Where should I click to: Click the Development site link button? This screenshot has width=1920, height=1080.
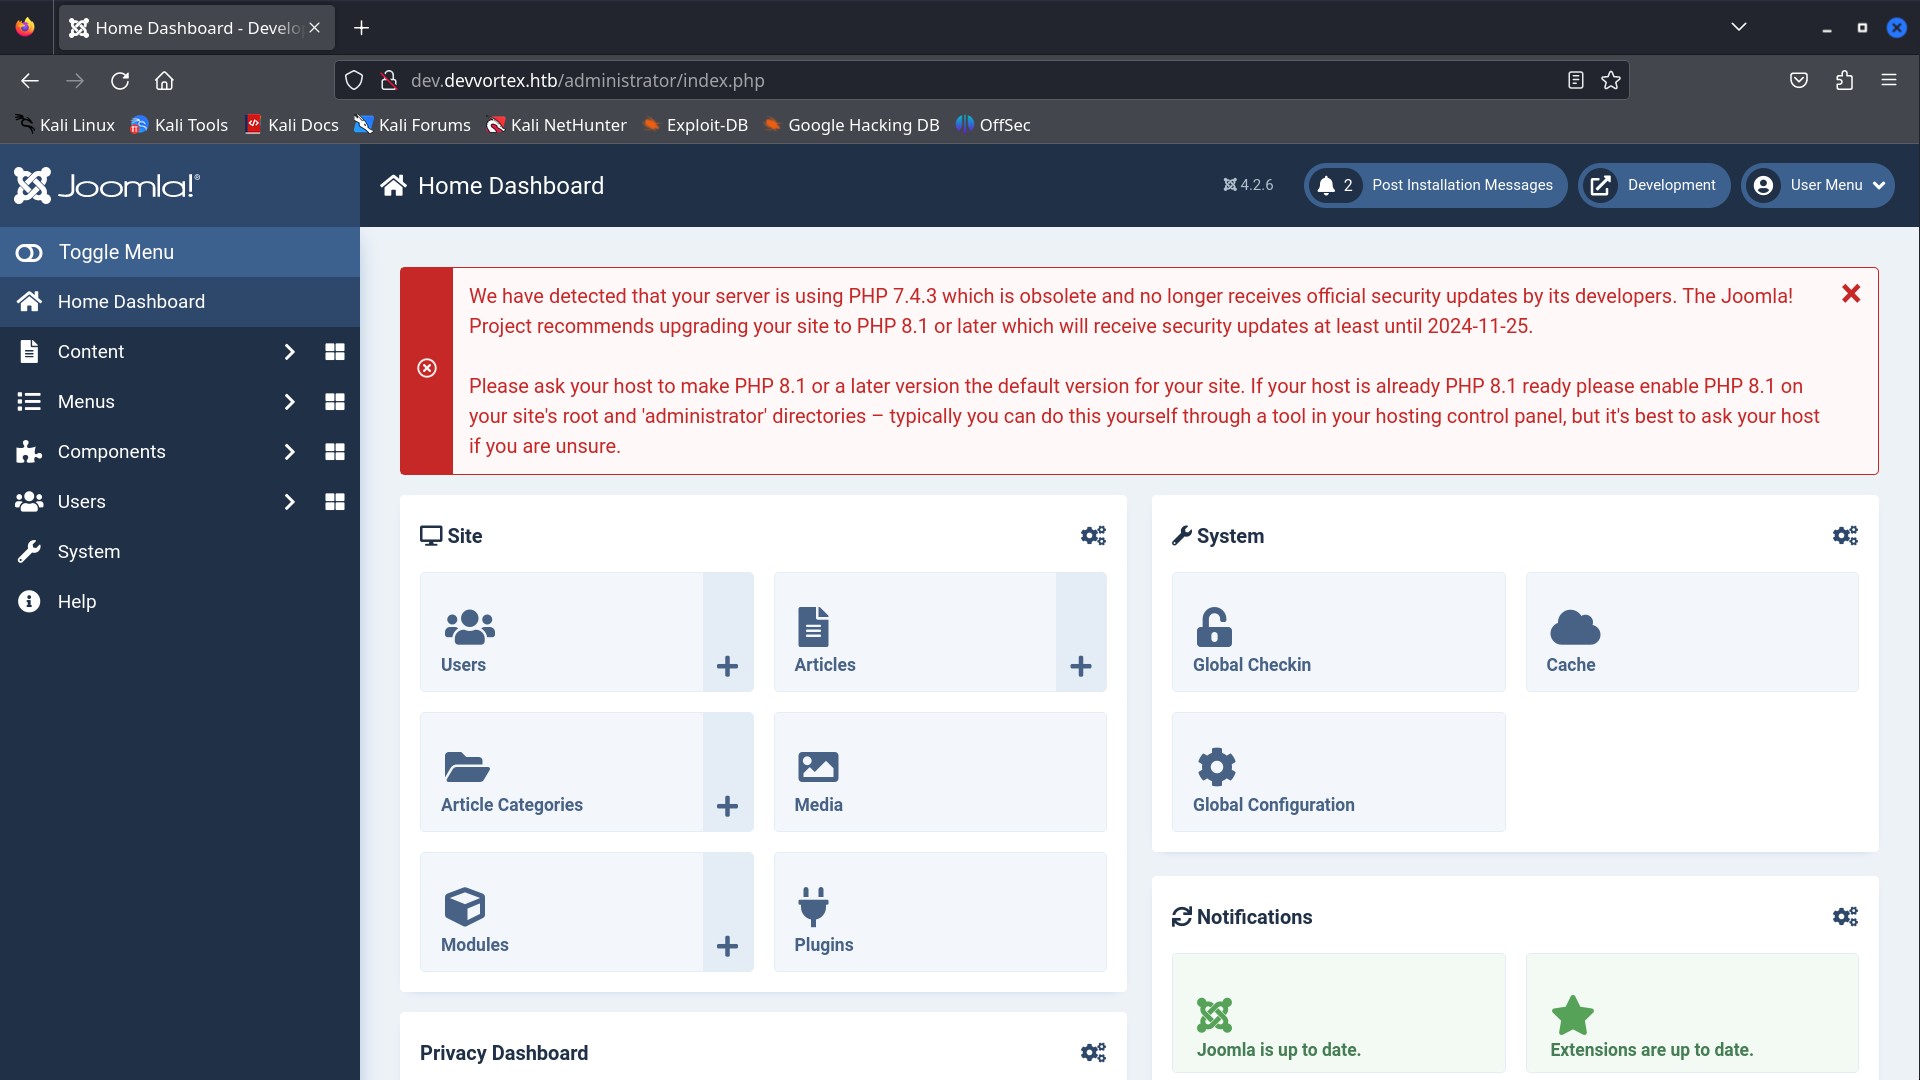click(1653, 185)
